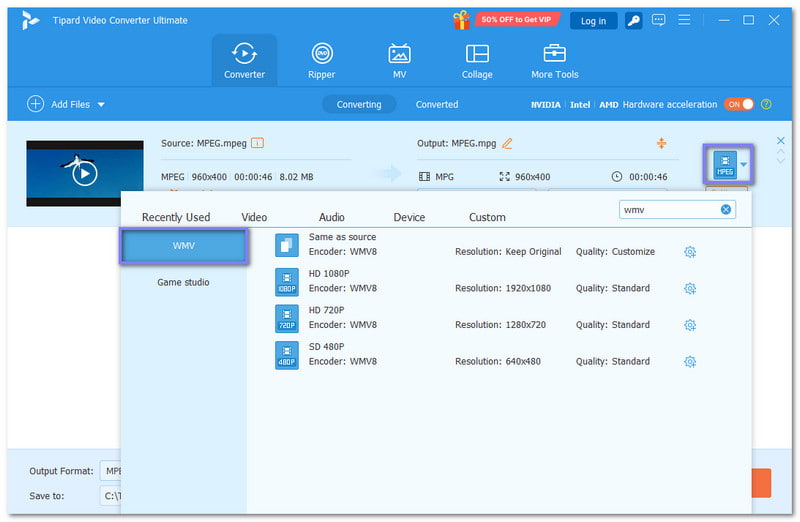Choose the SD 480P preset icon
This screenshot has width=800, height=522.
coord(287,355)
